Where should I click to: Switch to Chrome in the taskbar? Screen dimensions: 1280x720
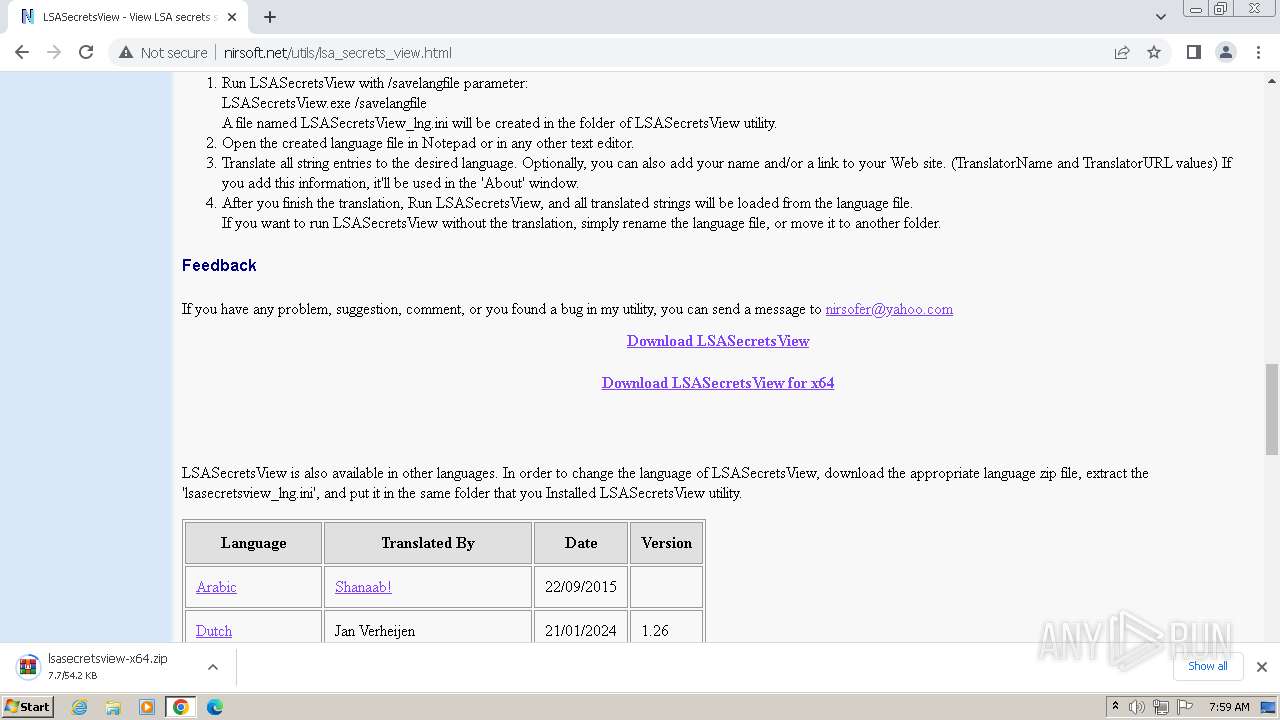click(181, 707)
